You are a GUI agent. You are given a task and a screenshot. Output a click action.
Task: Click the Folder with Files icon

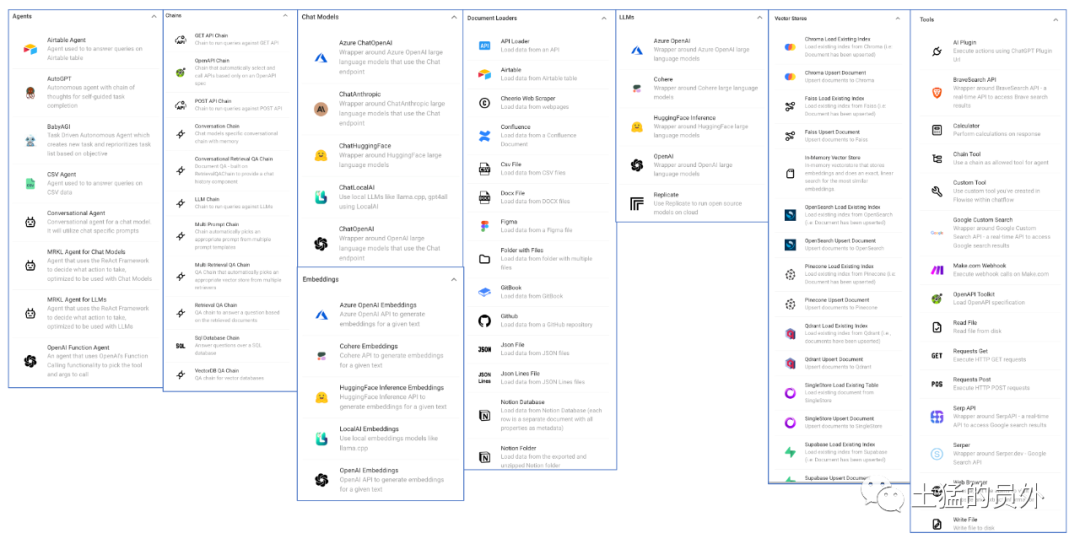click(484, 259)
